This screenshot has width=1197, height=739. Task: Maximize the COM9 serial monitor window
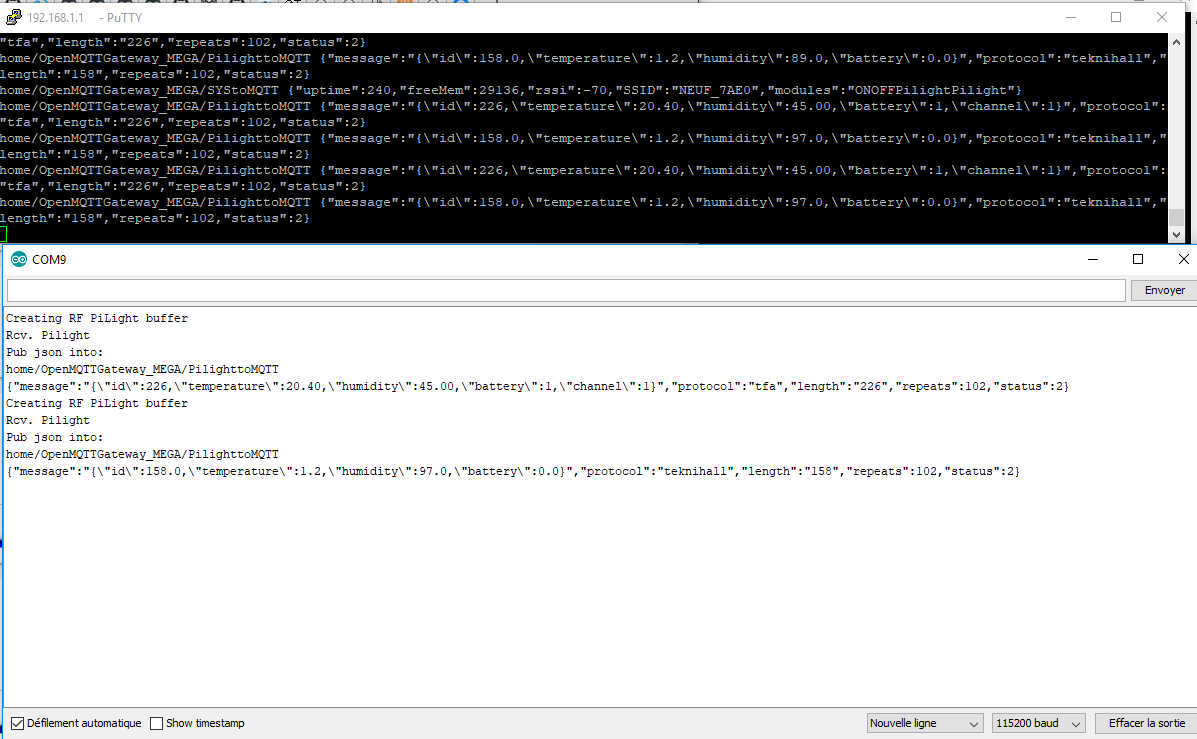[1138, 259]
